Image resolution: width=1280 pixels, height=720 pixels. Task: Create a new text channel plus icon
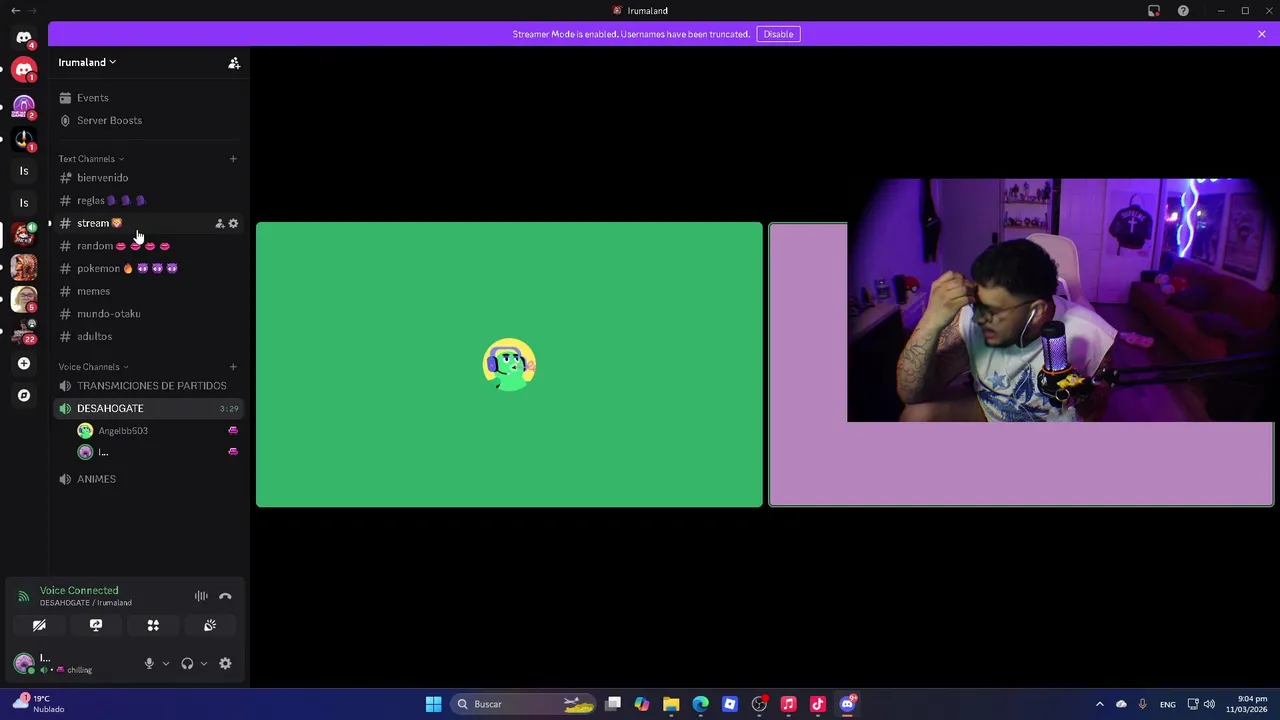(x=233, y=159)
